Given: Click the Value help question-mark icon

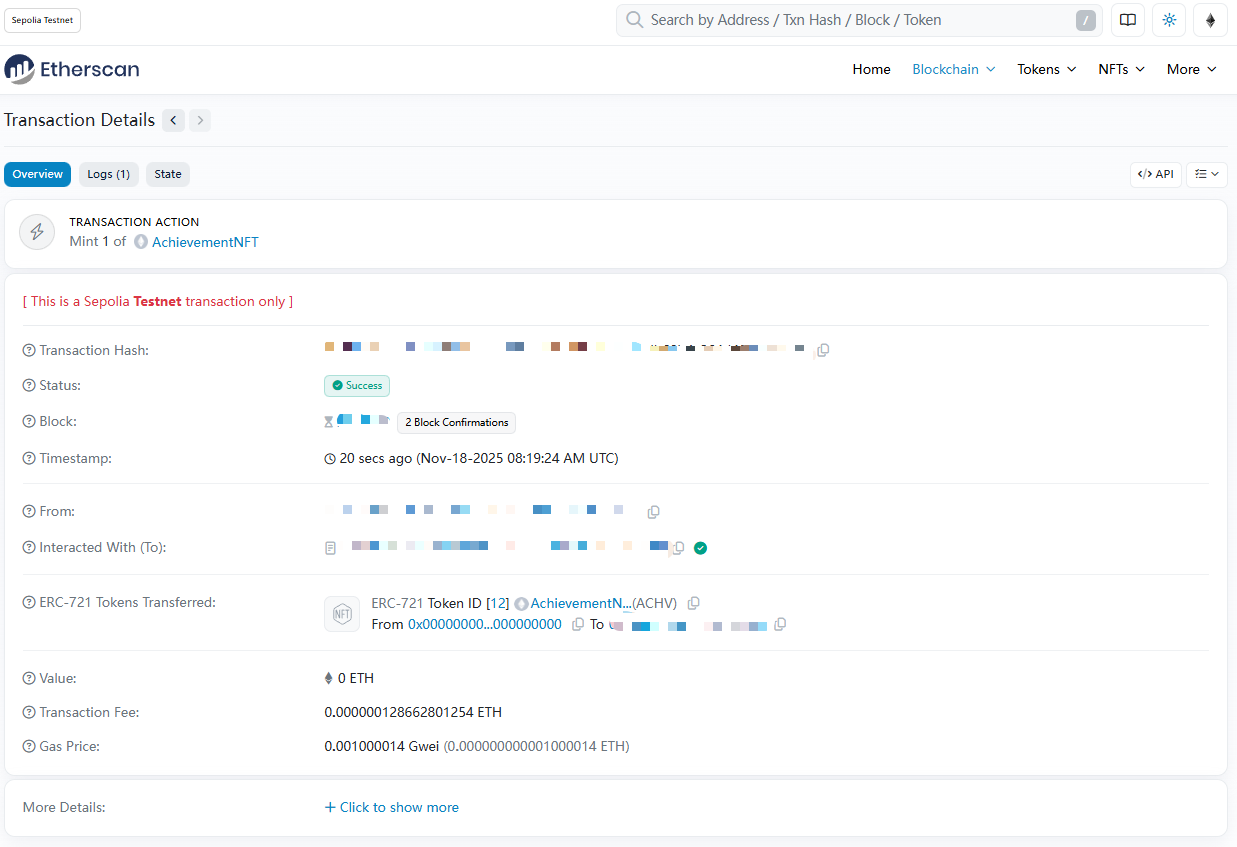Looking at the screenshot, I should coord(29,679).
